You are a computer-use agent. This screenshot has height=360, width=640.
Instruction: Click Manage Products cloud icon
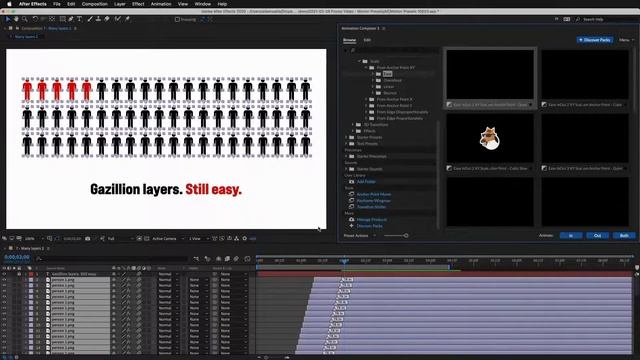coord(351,220)
